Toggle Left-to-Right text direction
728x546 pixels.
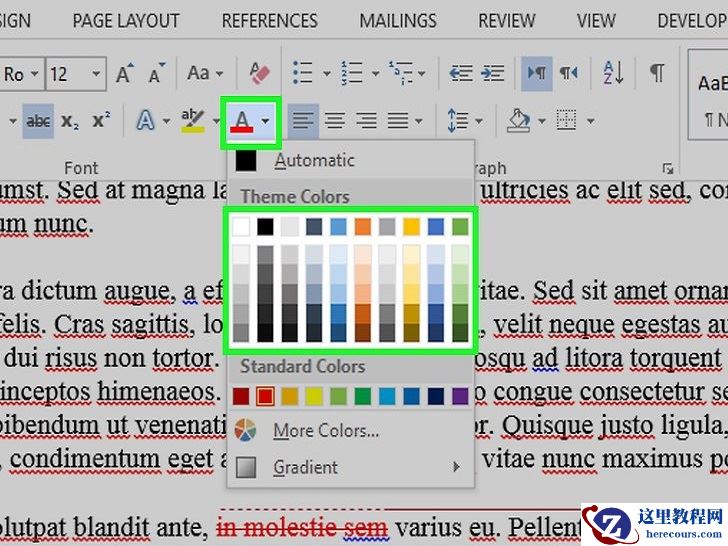click(x=537, y=73)
